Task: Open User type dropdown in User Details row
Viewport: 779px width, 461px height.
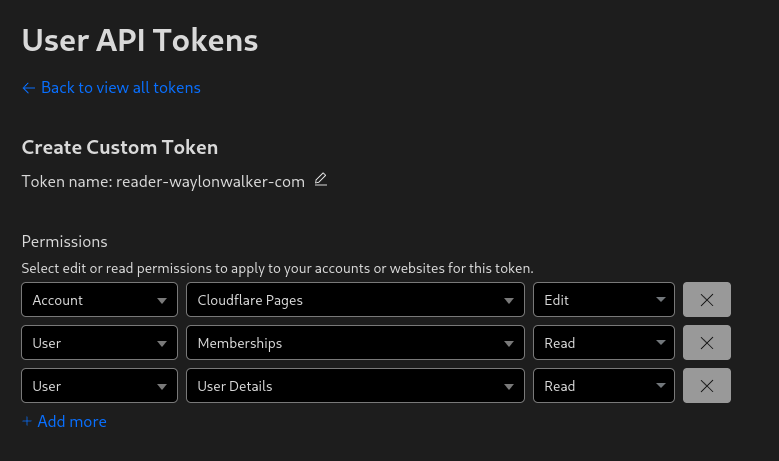Action: (x=99, y=386)
